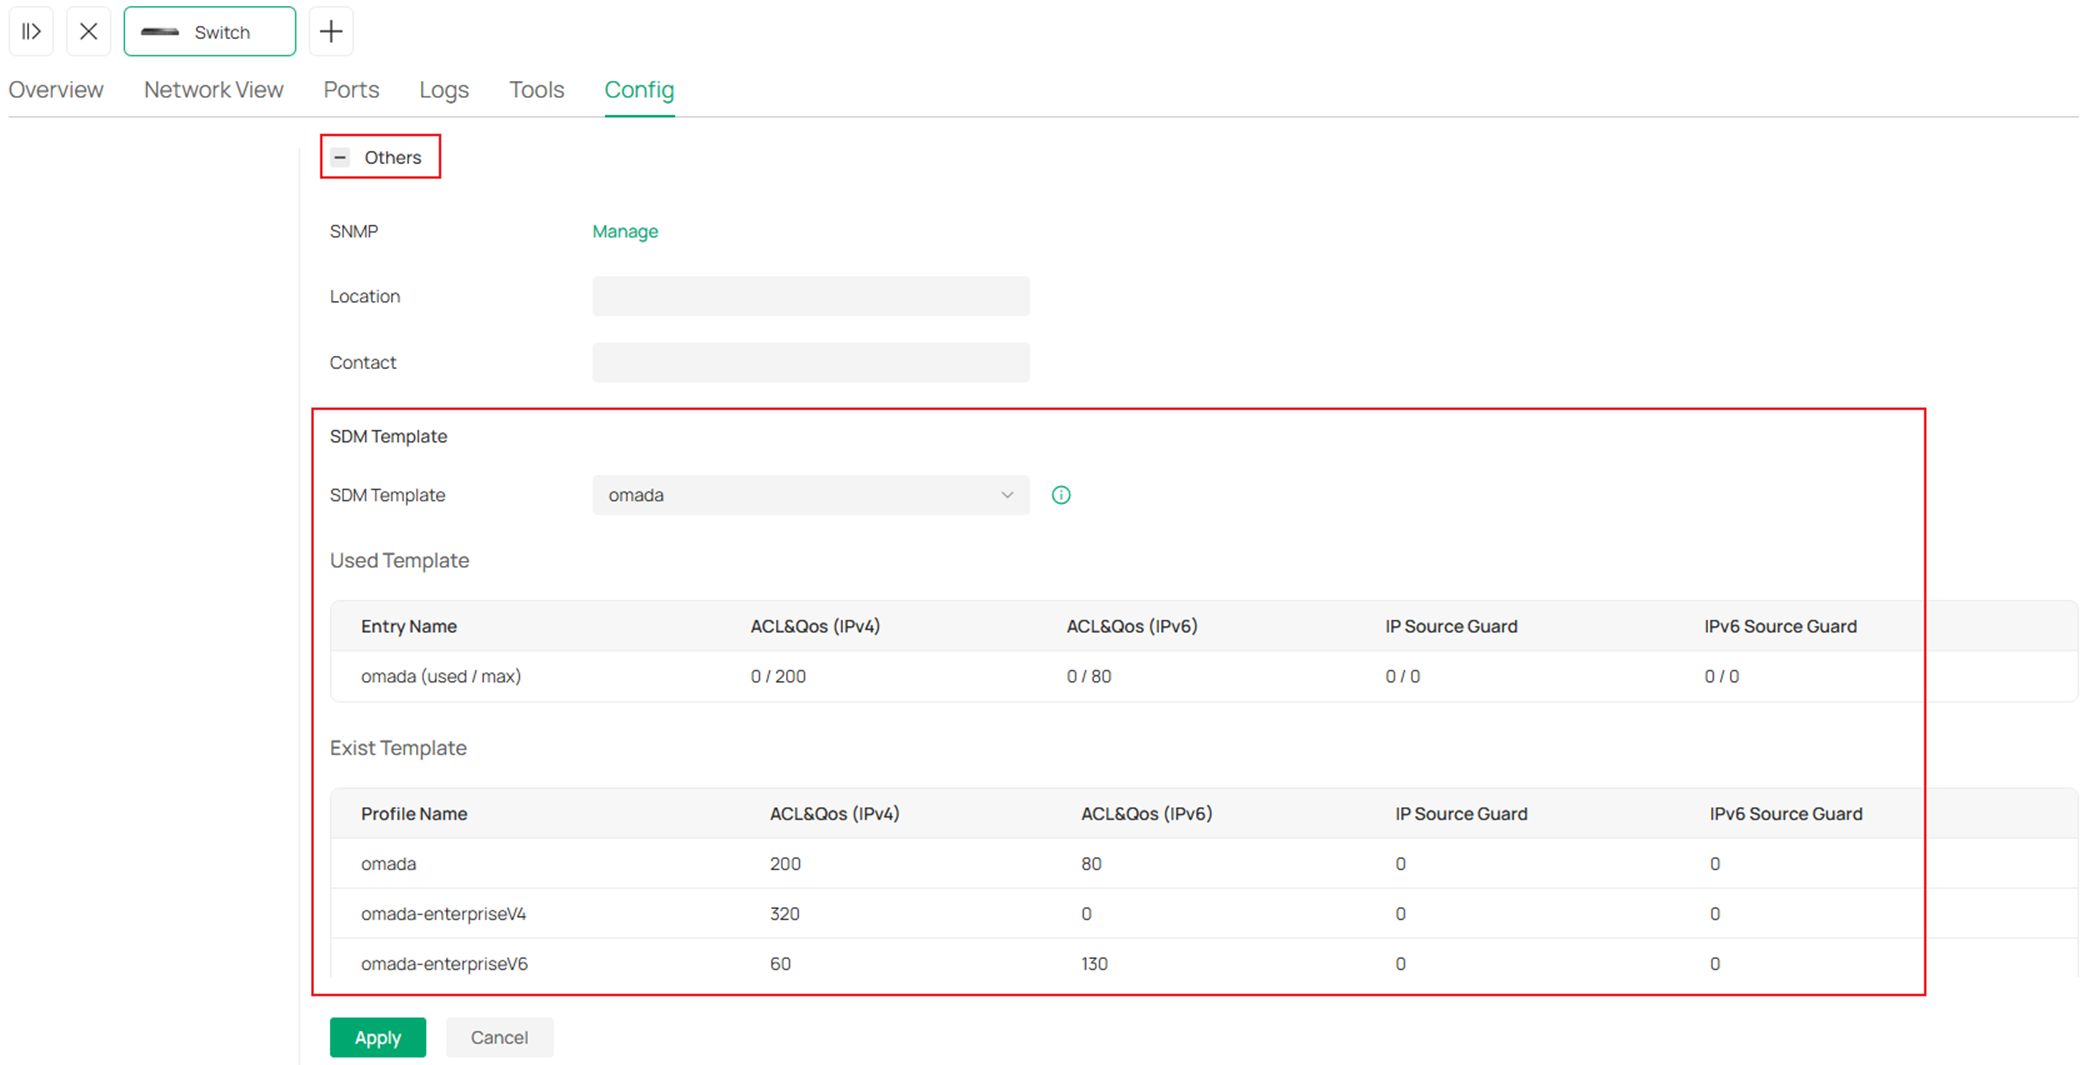This screenshot has height=1065, width=2089.
Task: Close the Switch device tab with the X icon
Action: point(88,31)
